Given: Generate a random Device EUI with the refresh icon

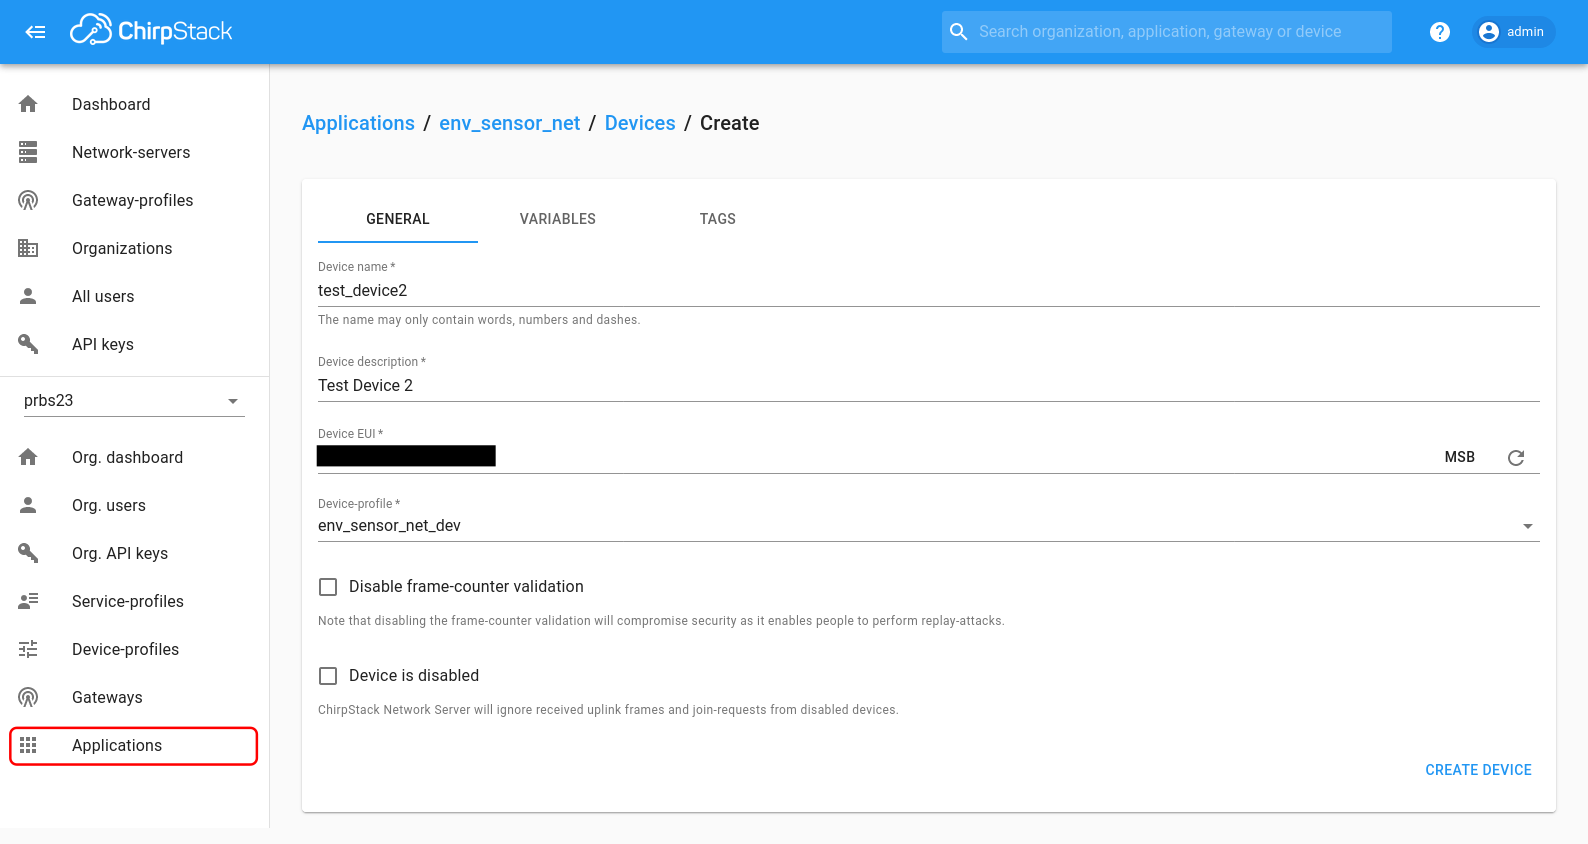Looking at the screenshot, I should (x=1516, y=457).
